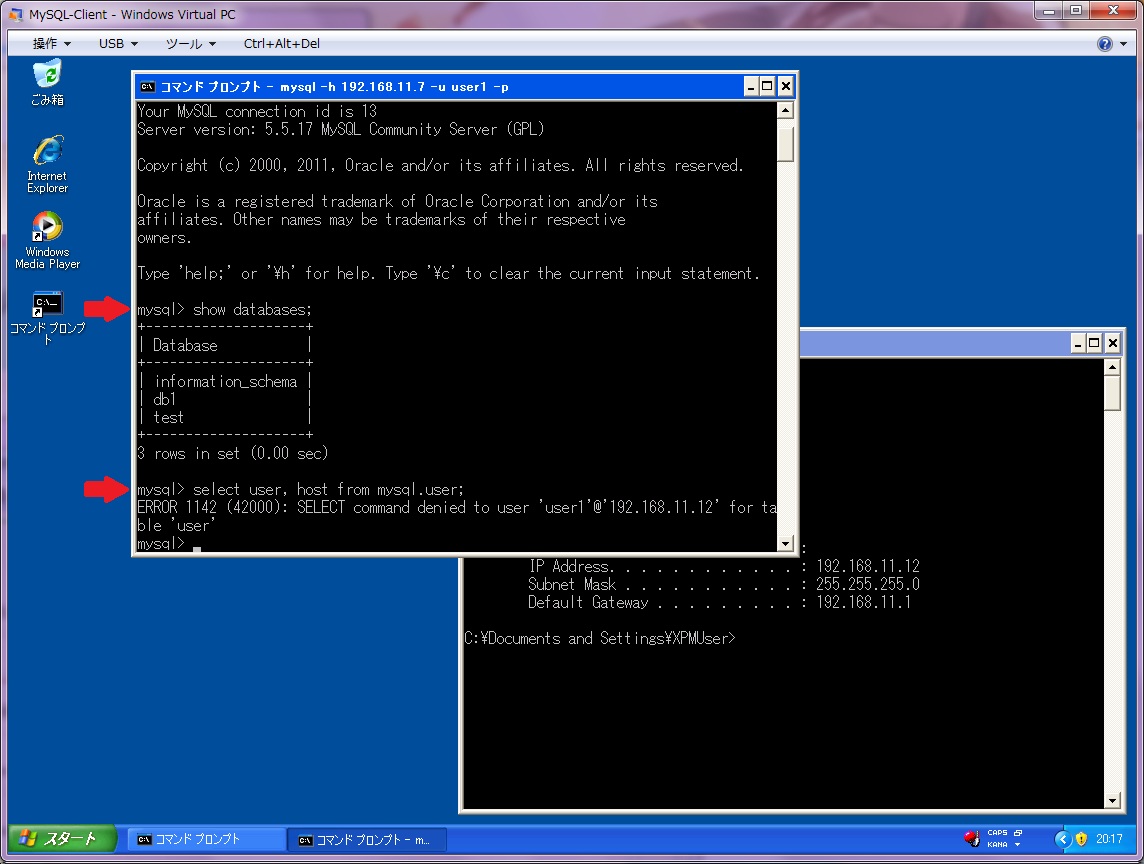Click the "information_schema" database row
This screenshot has height=864, width=1144.
225,382
